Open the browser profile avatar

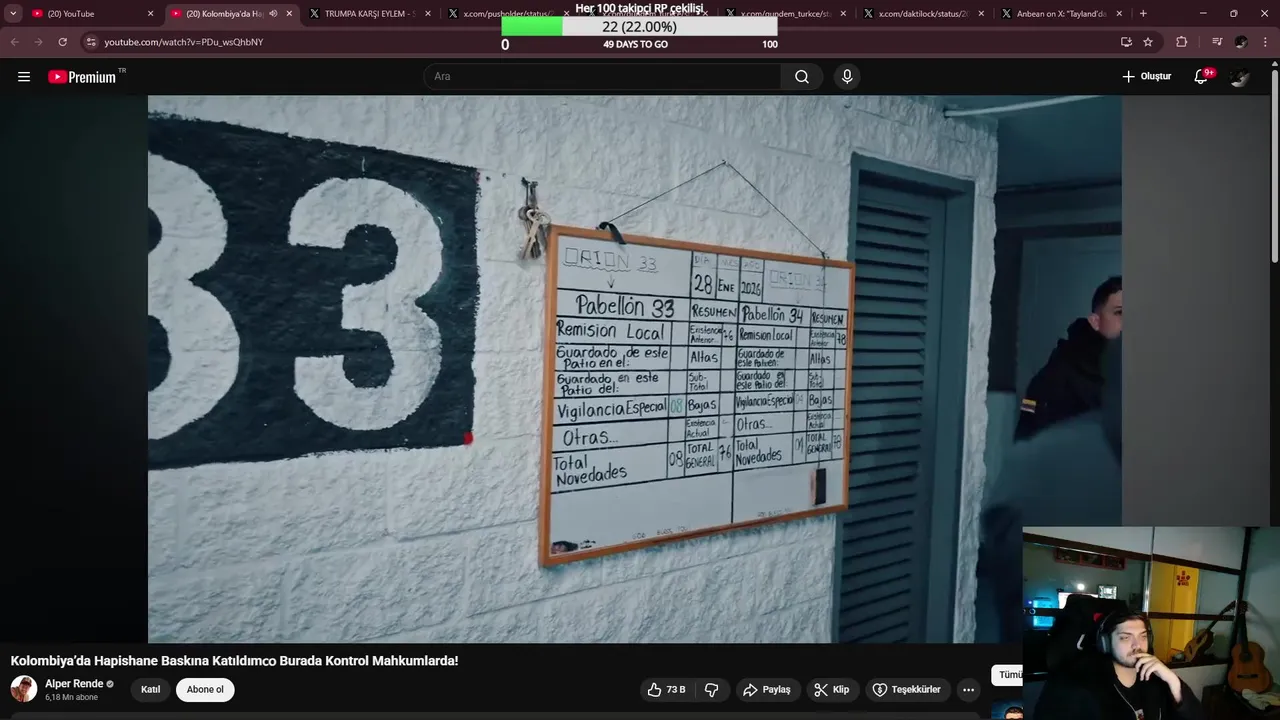pos(1241,42)
